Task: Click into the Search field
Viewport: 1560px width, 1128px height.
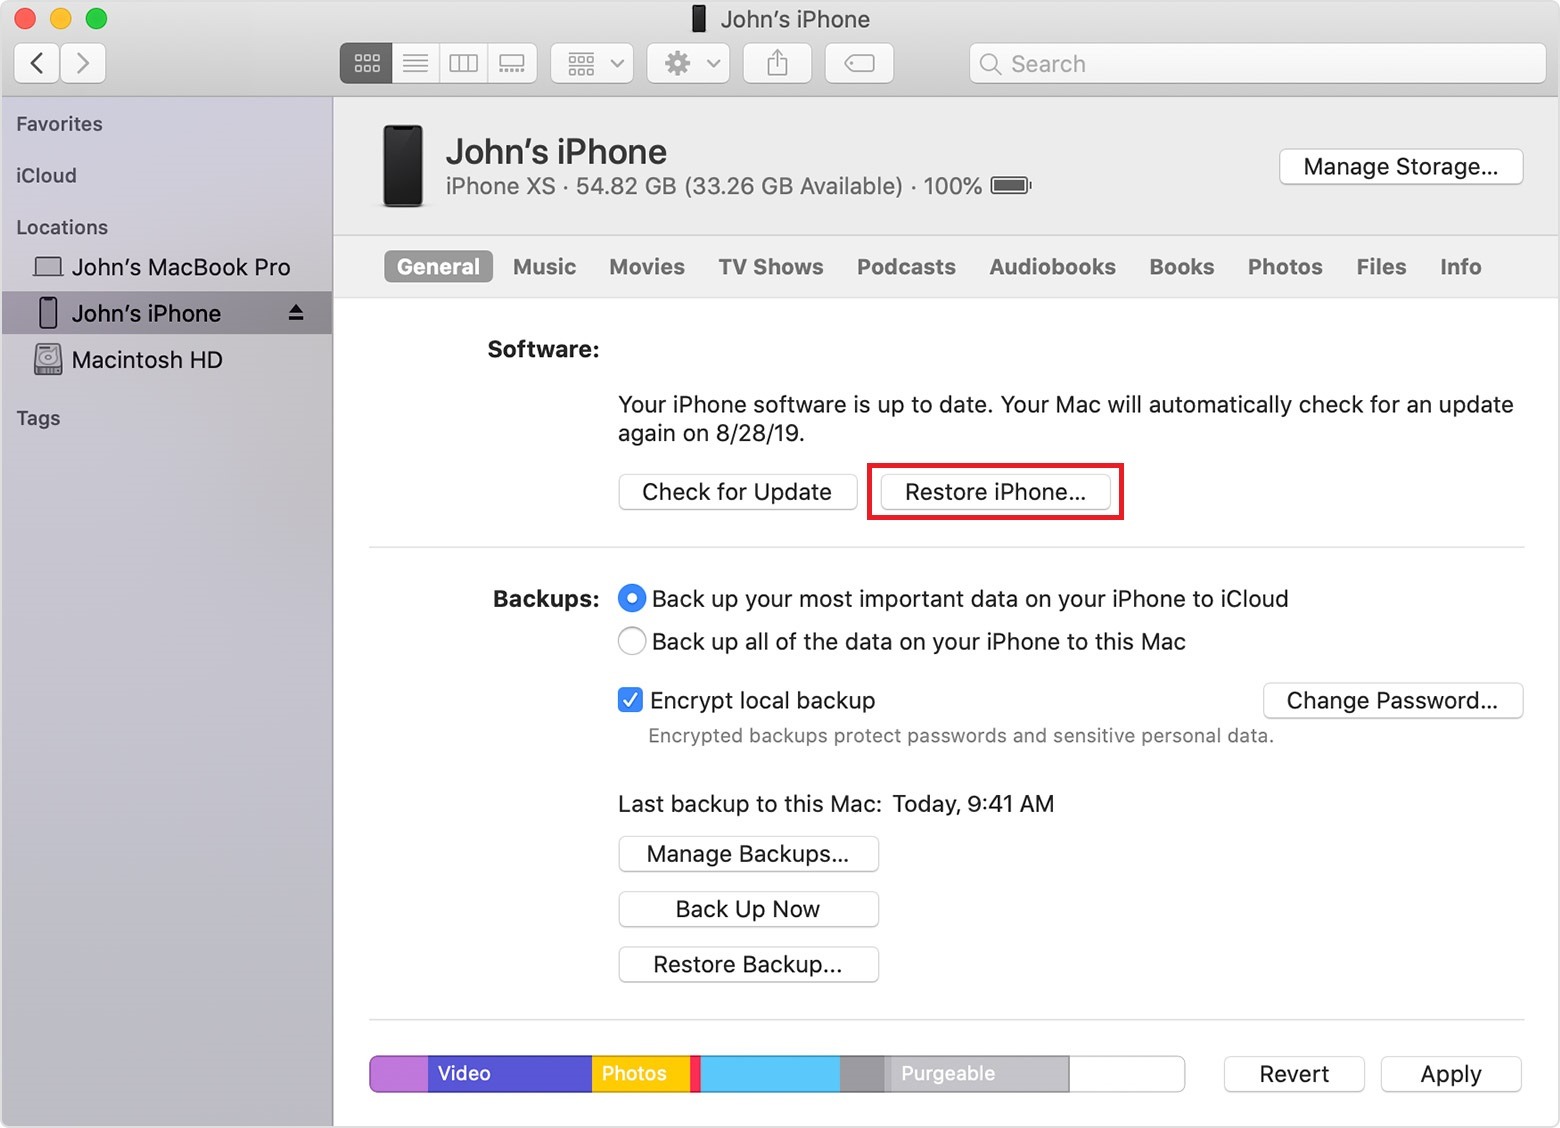Action: 1257,64
